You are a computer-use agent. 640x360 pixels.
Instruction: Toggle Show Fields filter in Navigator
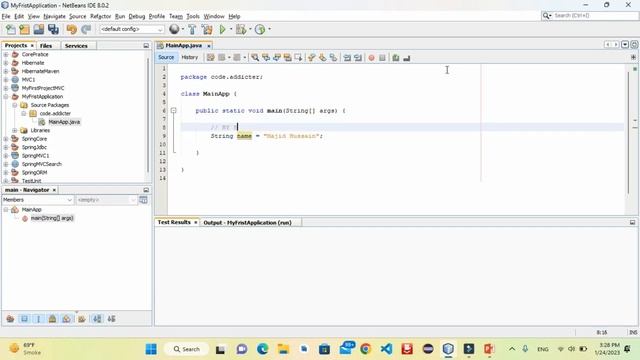click(x=24, y=319)
